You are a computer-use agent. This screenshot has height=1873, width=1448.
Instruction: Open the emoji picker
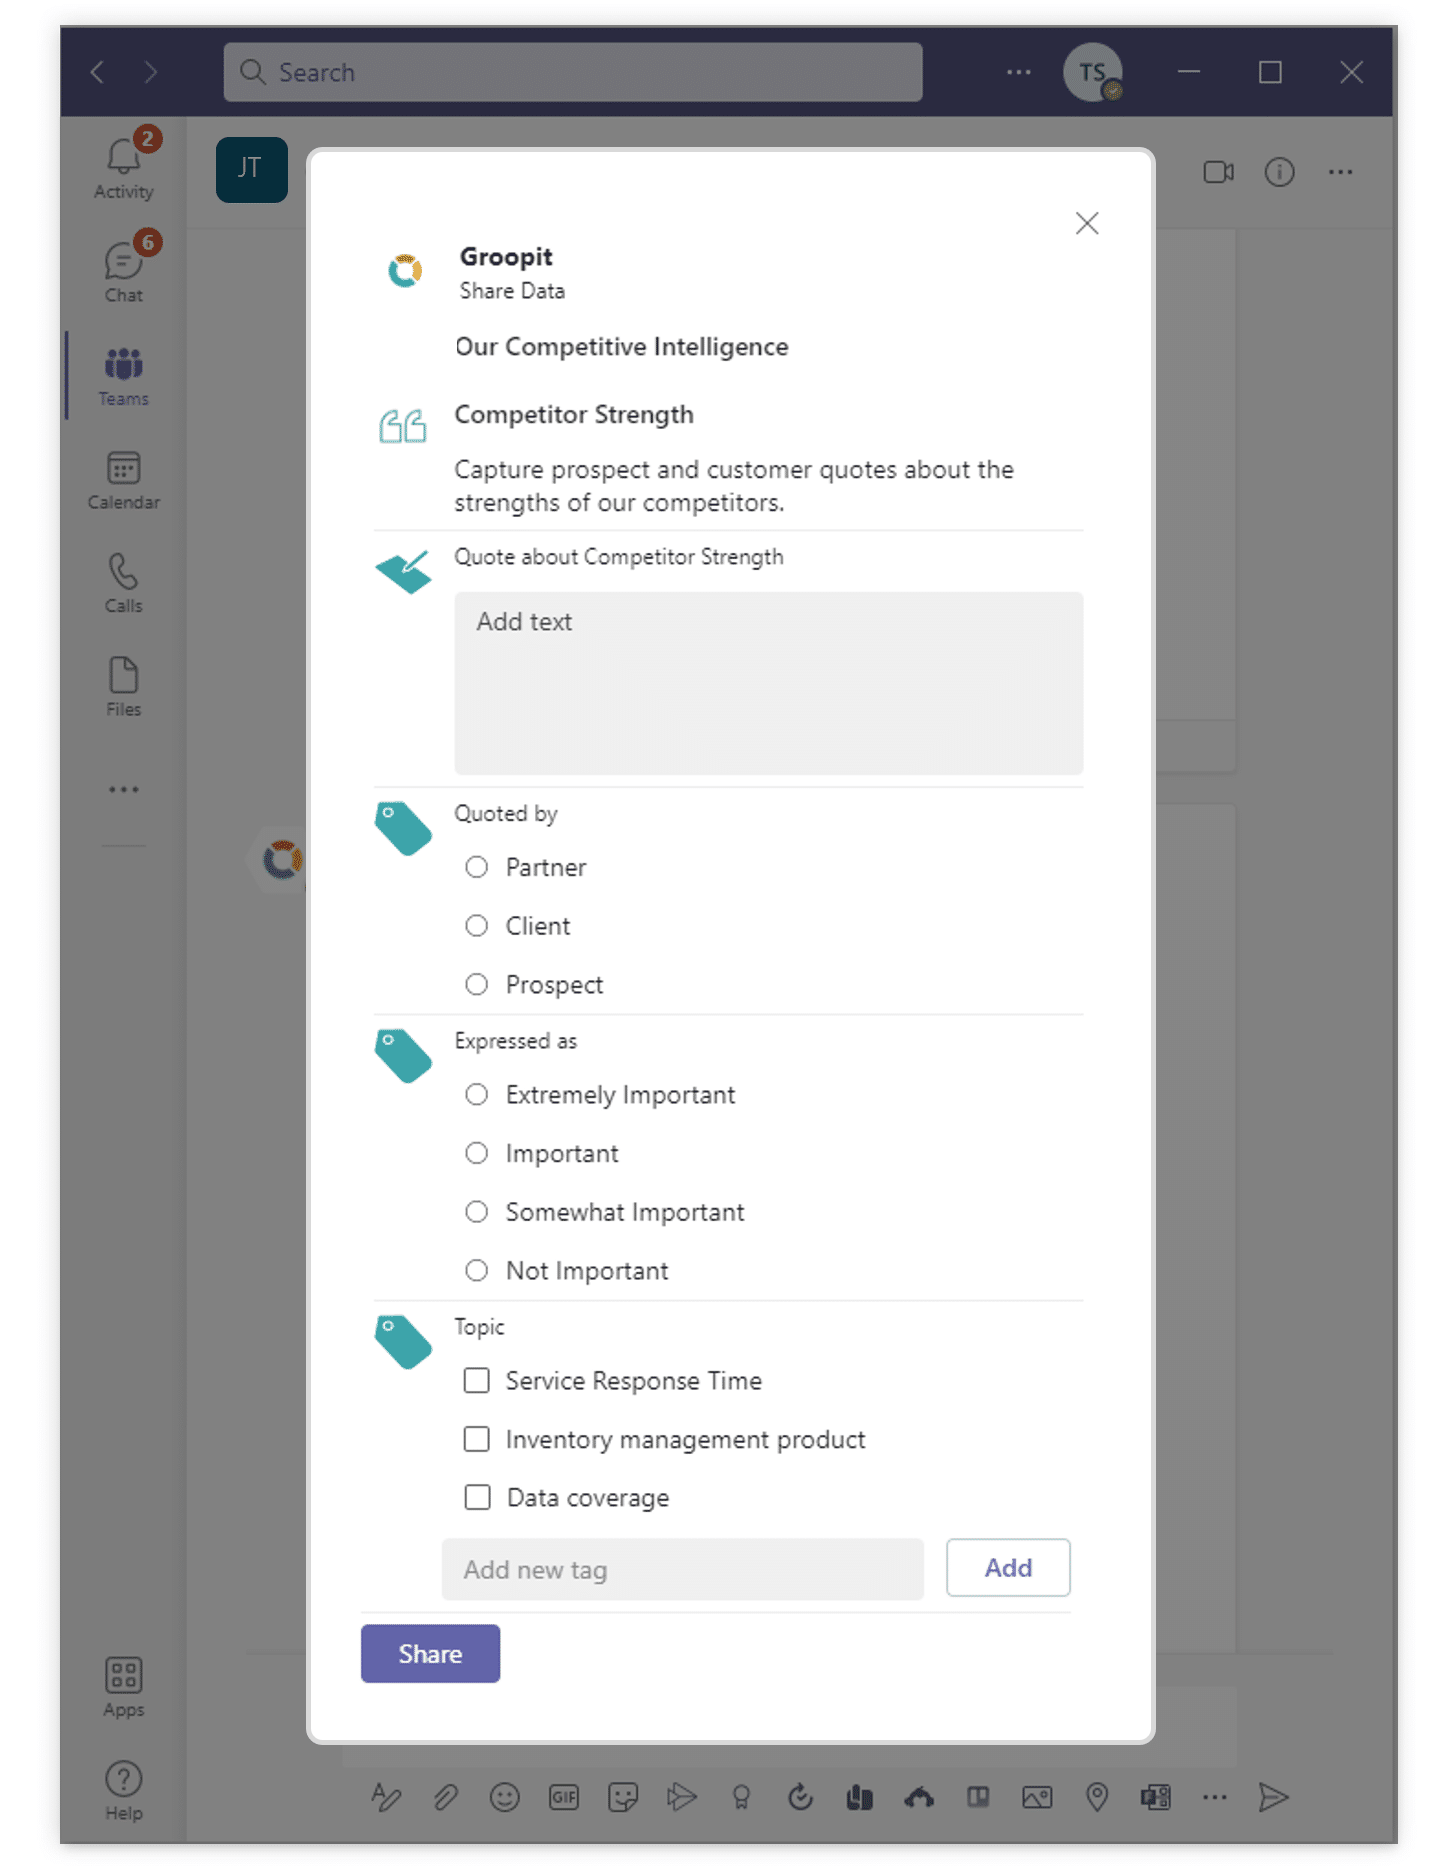(x=504, y=1798)
